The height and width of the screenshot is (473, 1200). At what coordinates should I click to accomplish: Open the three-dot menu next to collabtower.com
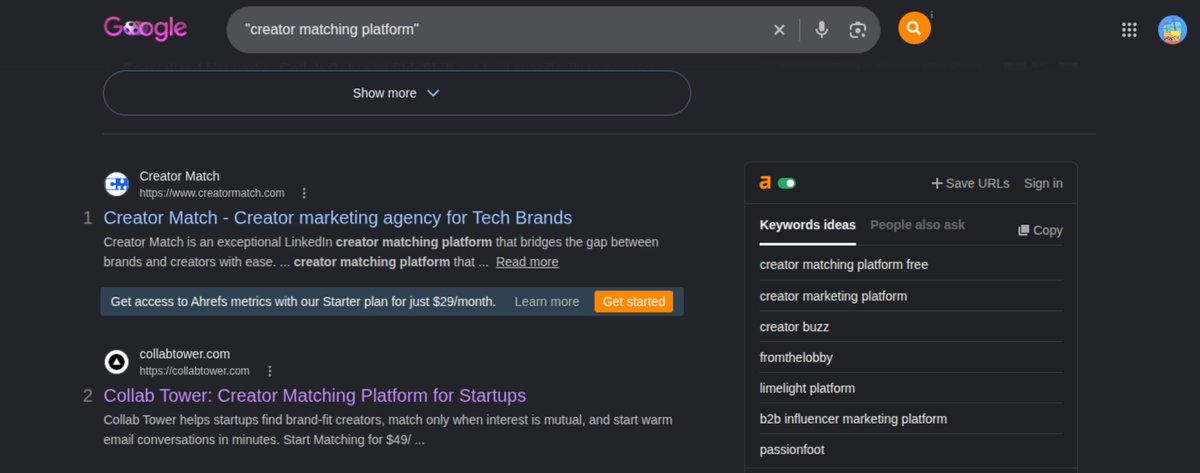269,370
